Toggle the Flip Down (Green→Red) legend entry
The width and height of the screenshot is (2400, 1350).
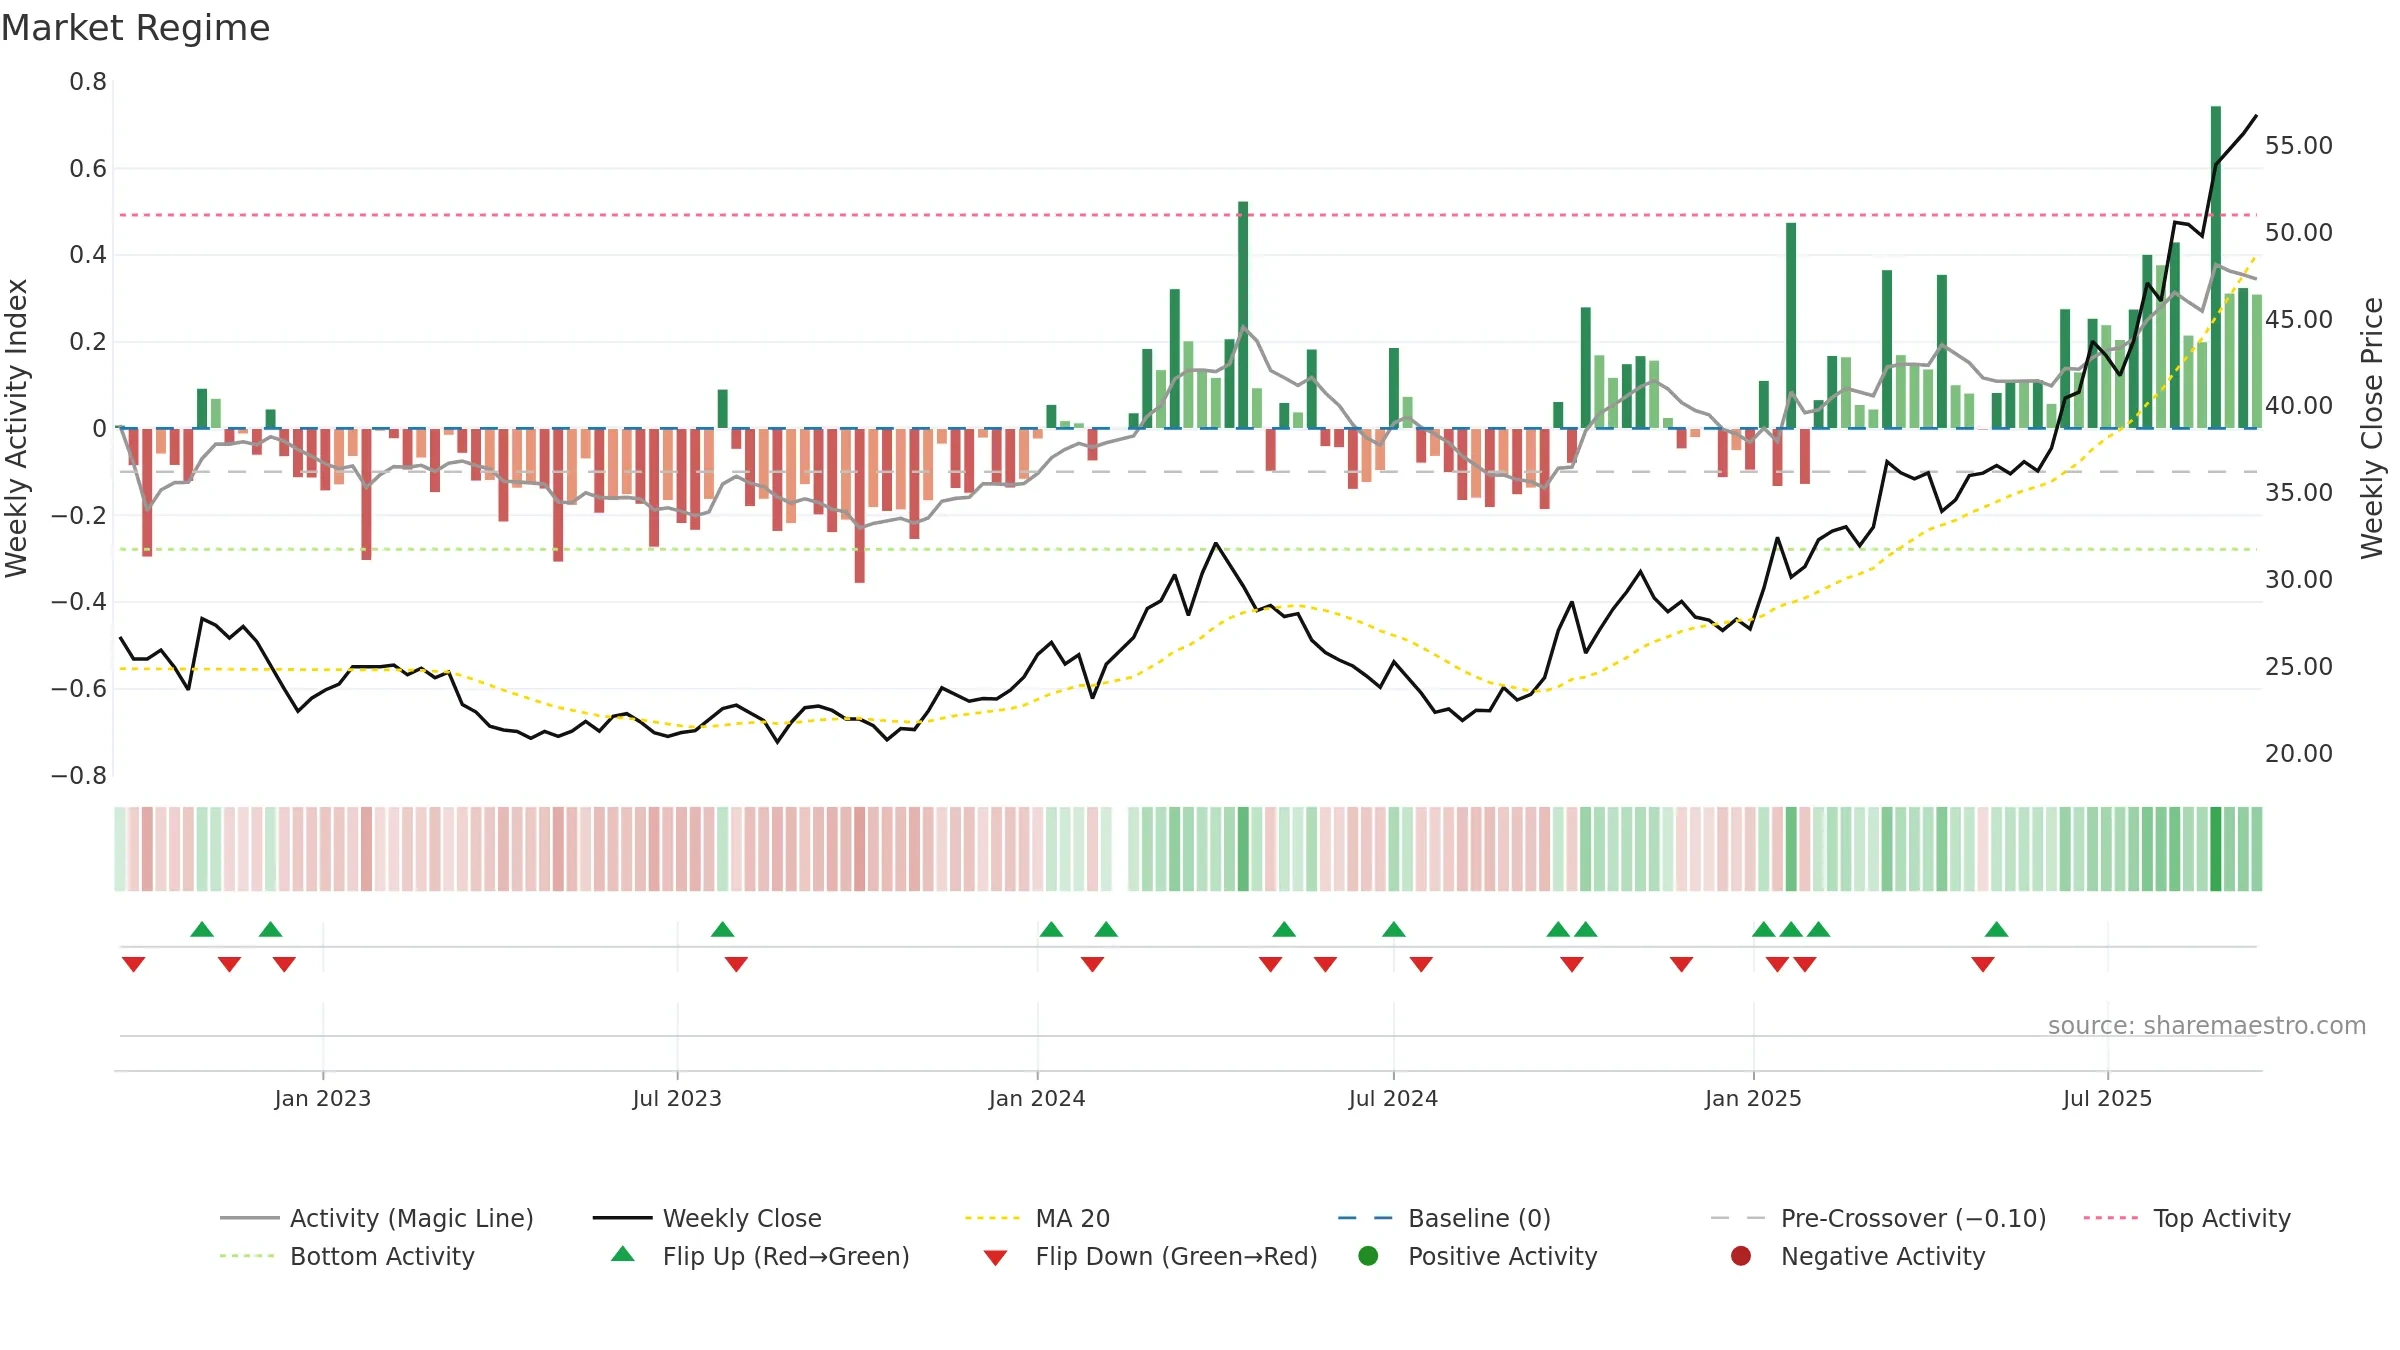click(x=1150, y=1256)
